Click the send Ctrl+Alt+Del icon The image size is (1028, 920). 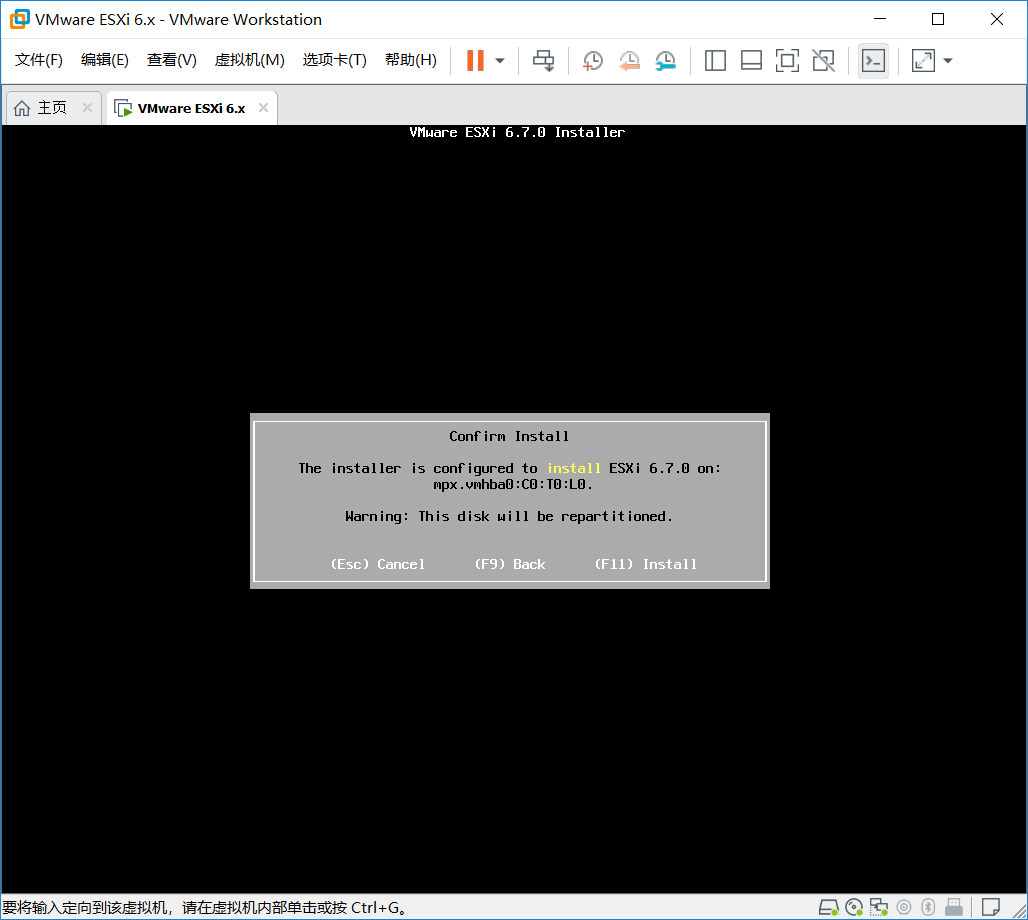[x=544, y=60]
